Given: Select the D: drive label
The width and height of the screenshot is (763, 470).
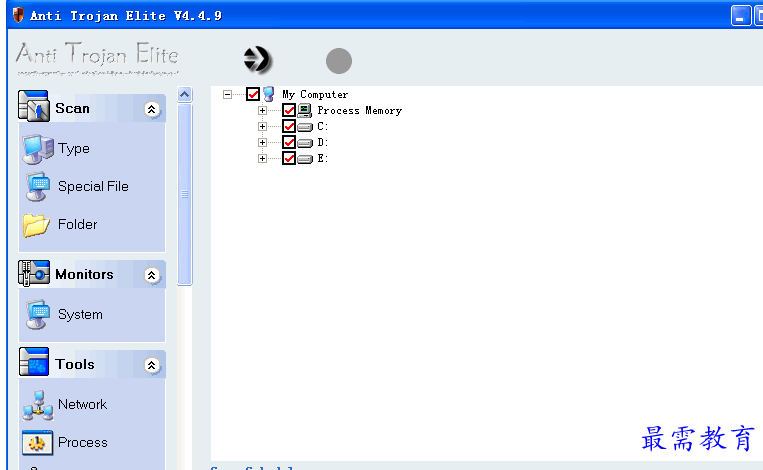Looking at the screenshot, I should [323, 143].
